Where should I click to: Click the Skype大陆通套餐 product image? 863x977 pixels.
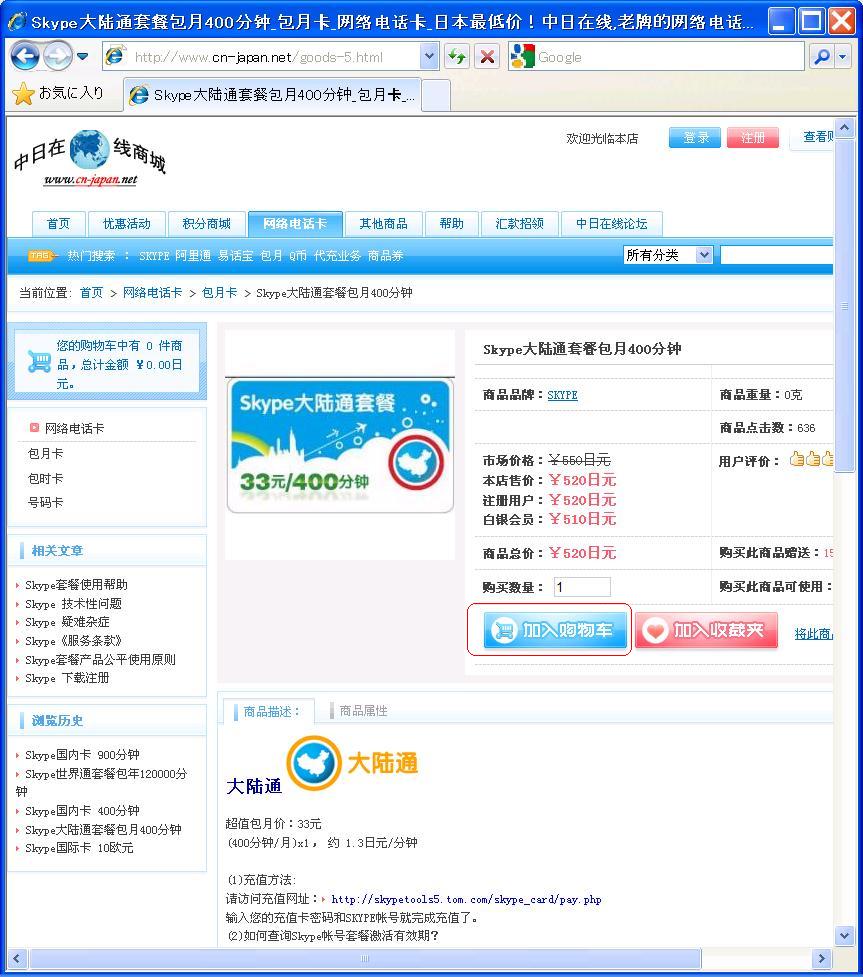pyautogui.click(x=340, y=446)
